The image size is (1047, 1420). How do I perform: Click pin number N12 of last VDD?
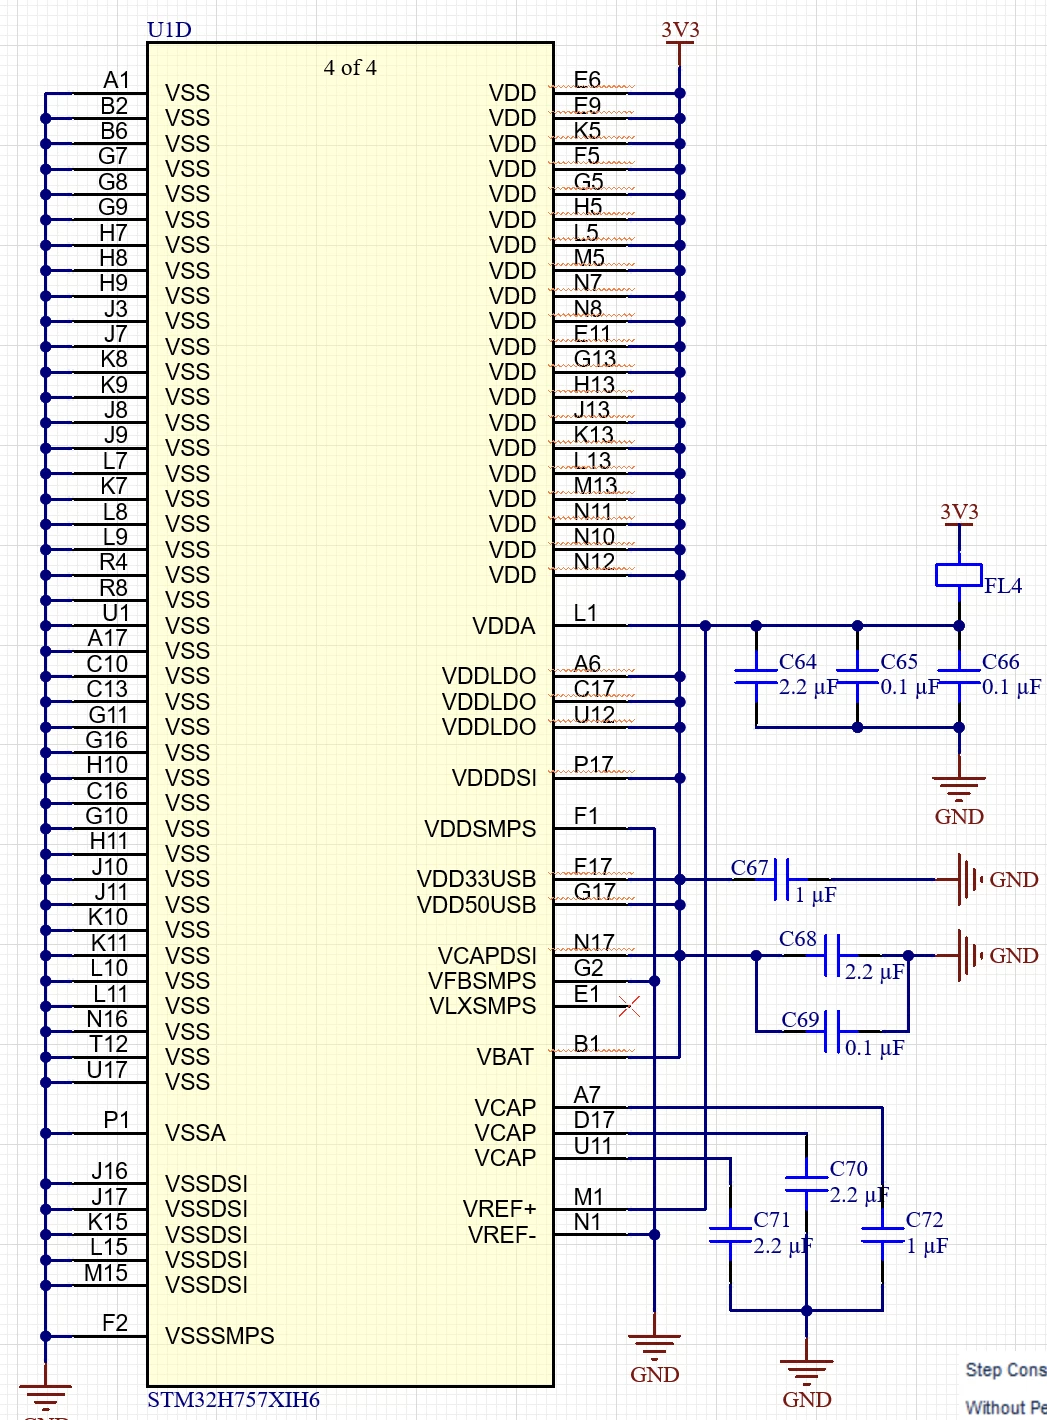tap(594, 562)
